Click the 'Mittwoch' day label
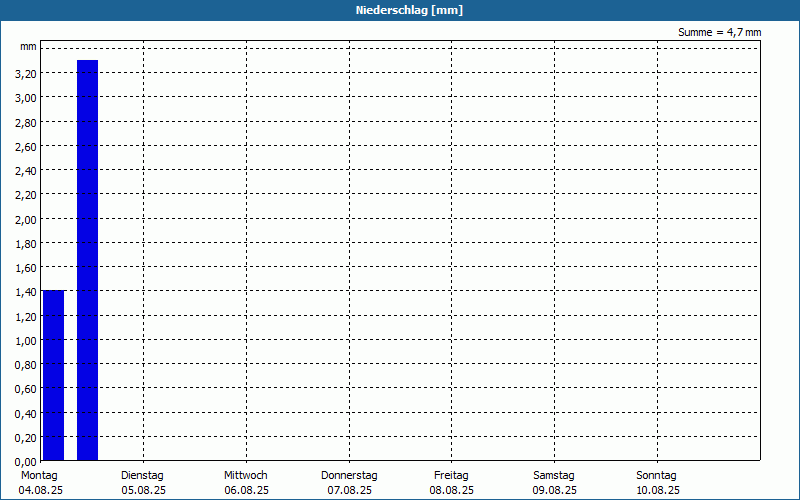Viewport: 800px width, 500px height. pos(245,476)
